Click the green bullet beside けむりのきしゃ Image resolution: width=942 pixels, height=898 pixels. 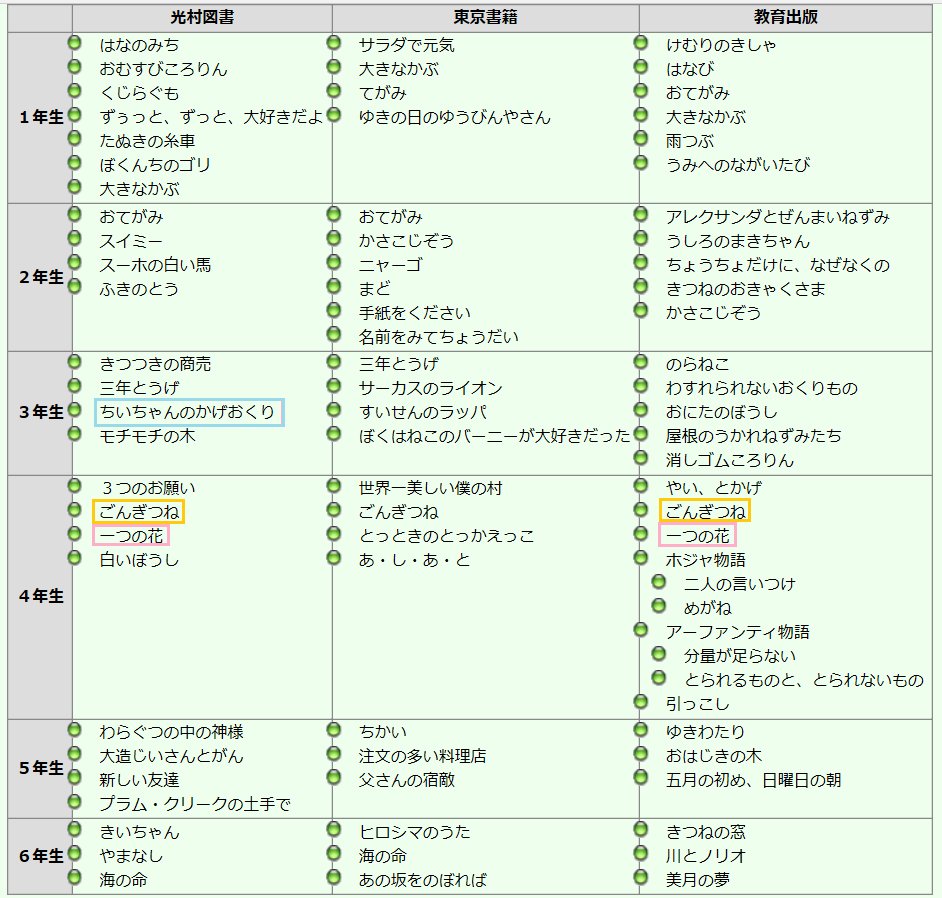pos(639,44)
